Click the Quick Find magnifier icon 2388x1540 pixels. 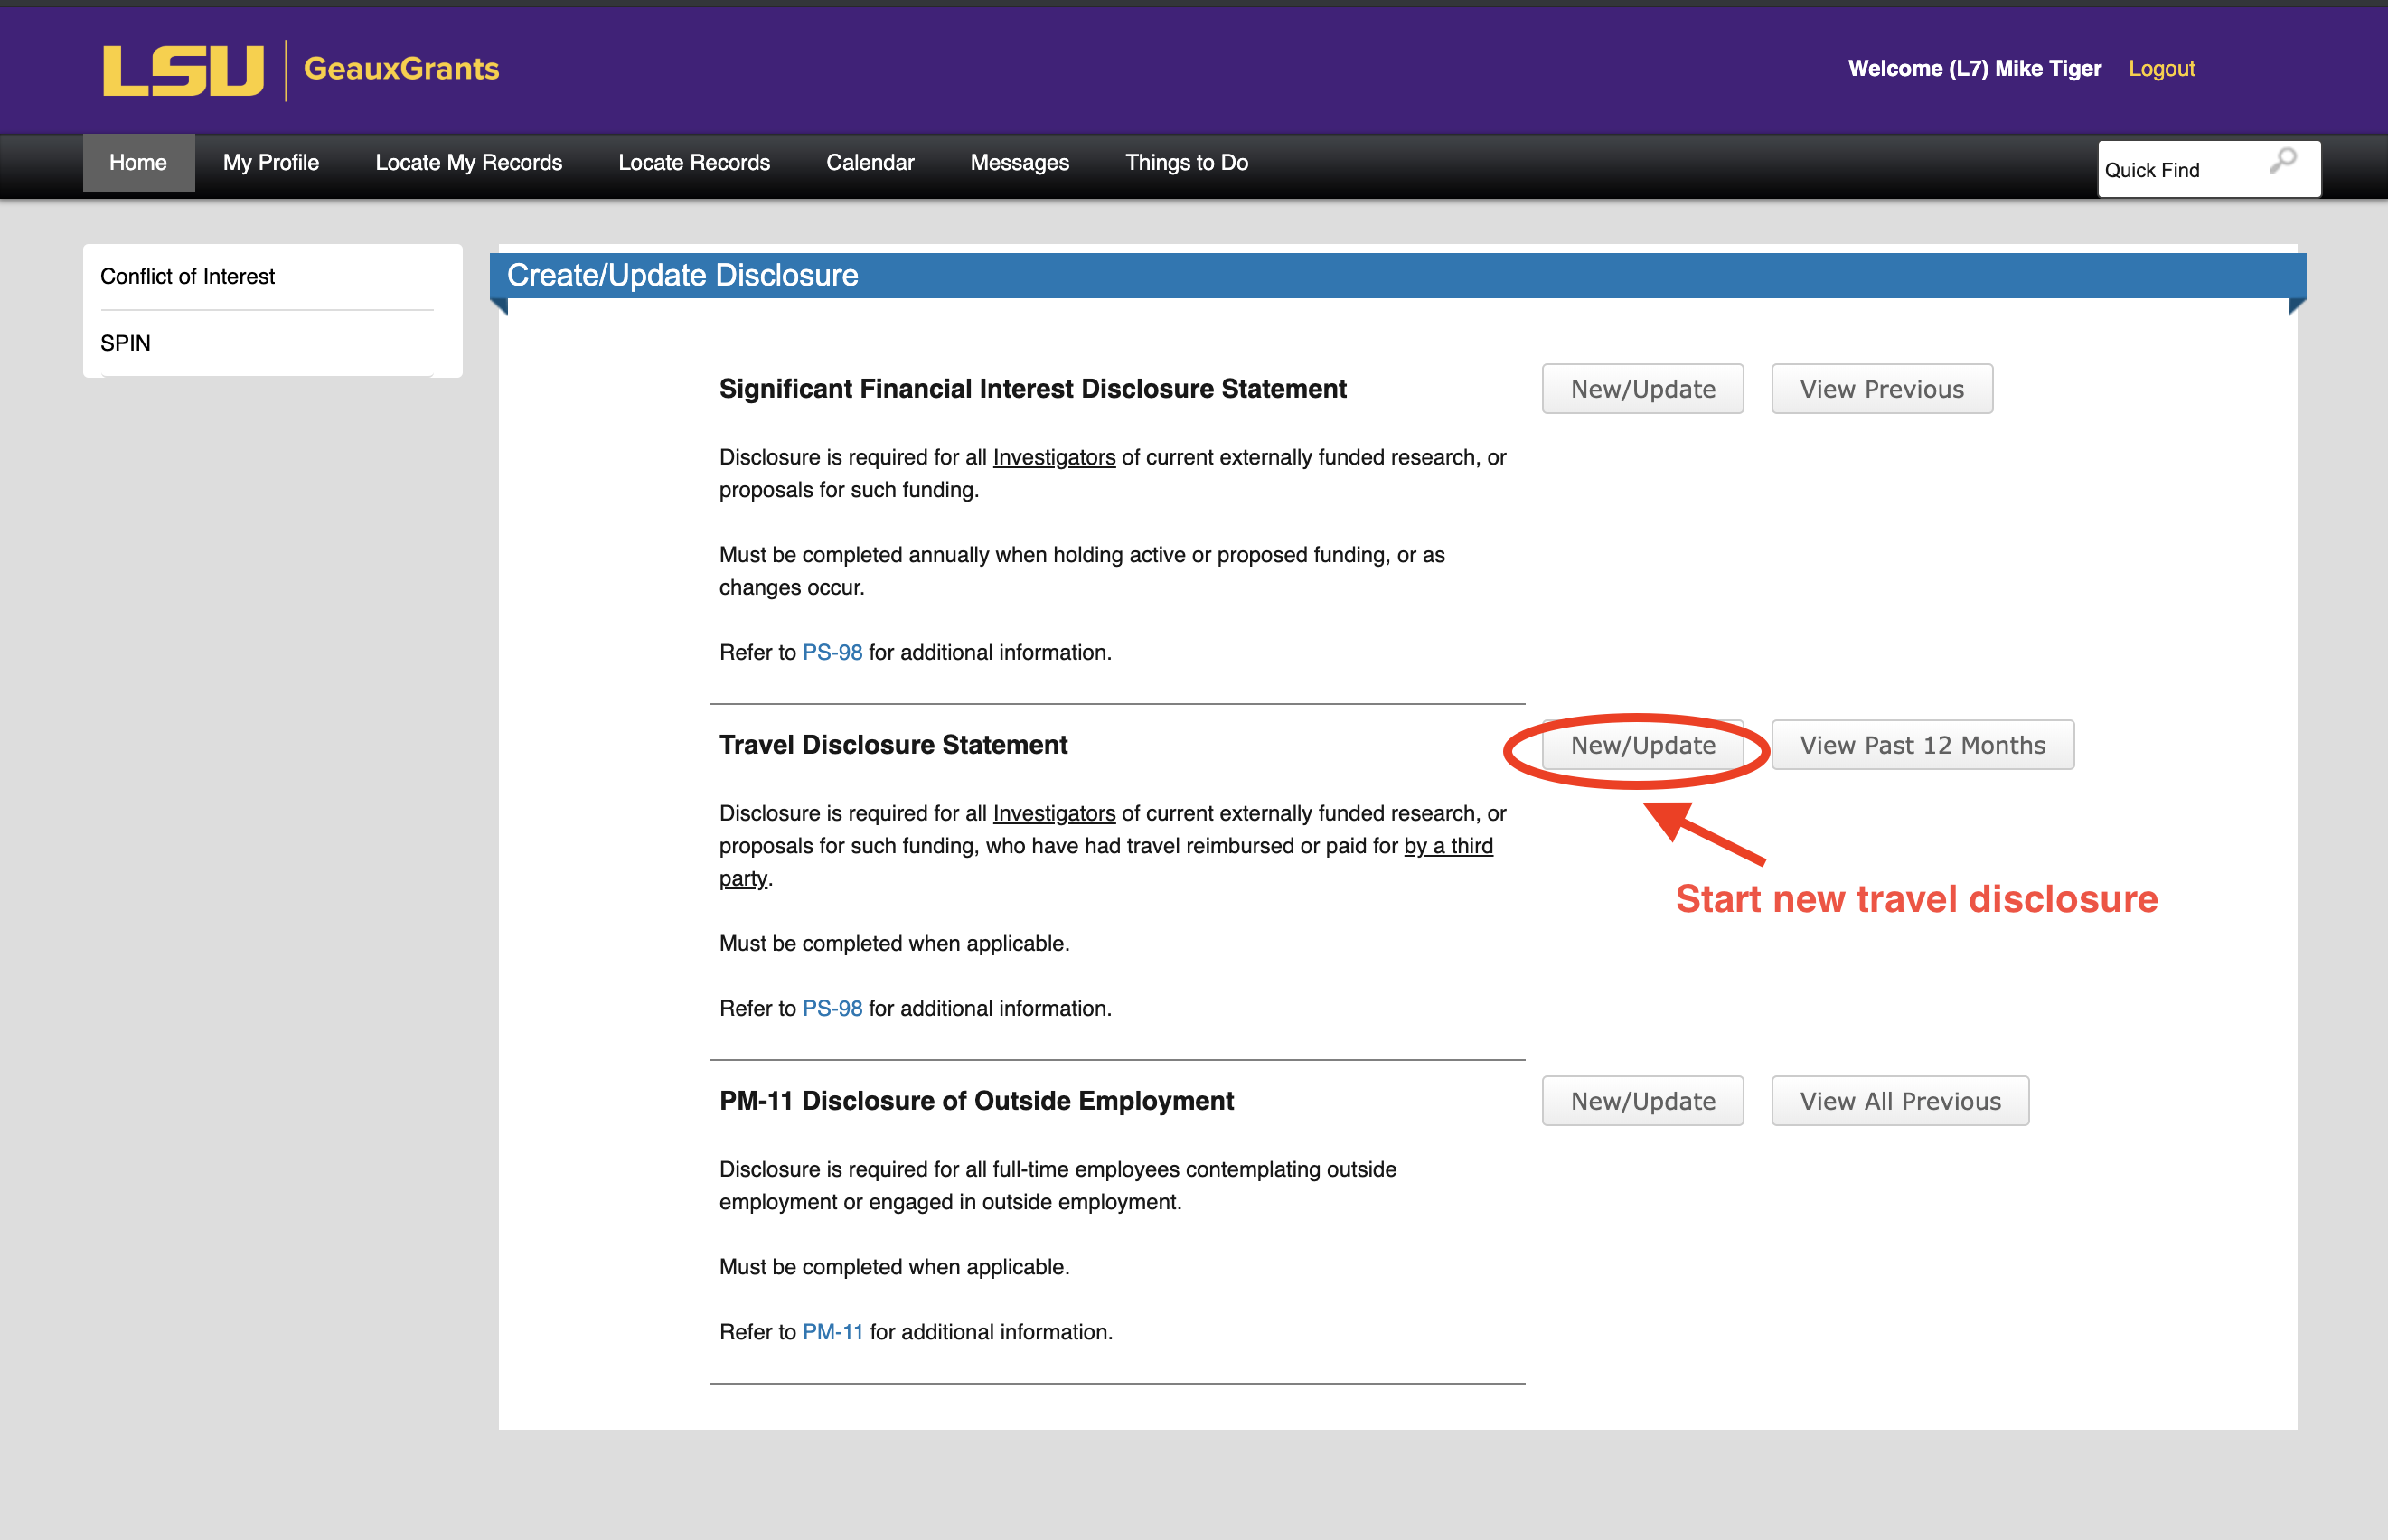coord(2283,162)
